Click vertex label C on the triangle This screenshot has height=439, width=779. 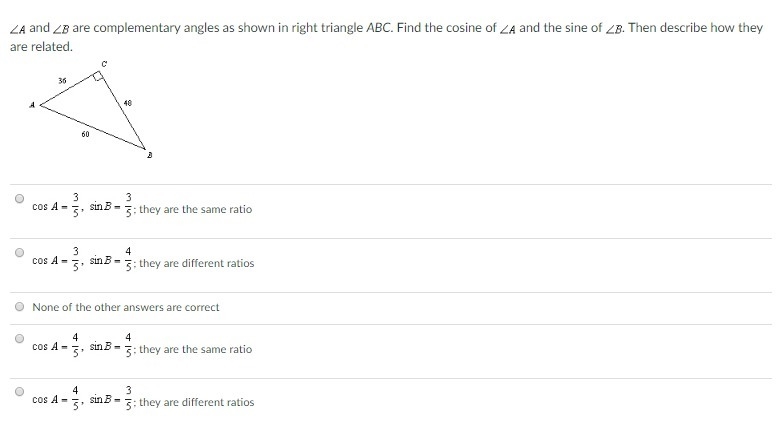104,64
